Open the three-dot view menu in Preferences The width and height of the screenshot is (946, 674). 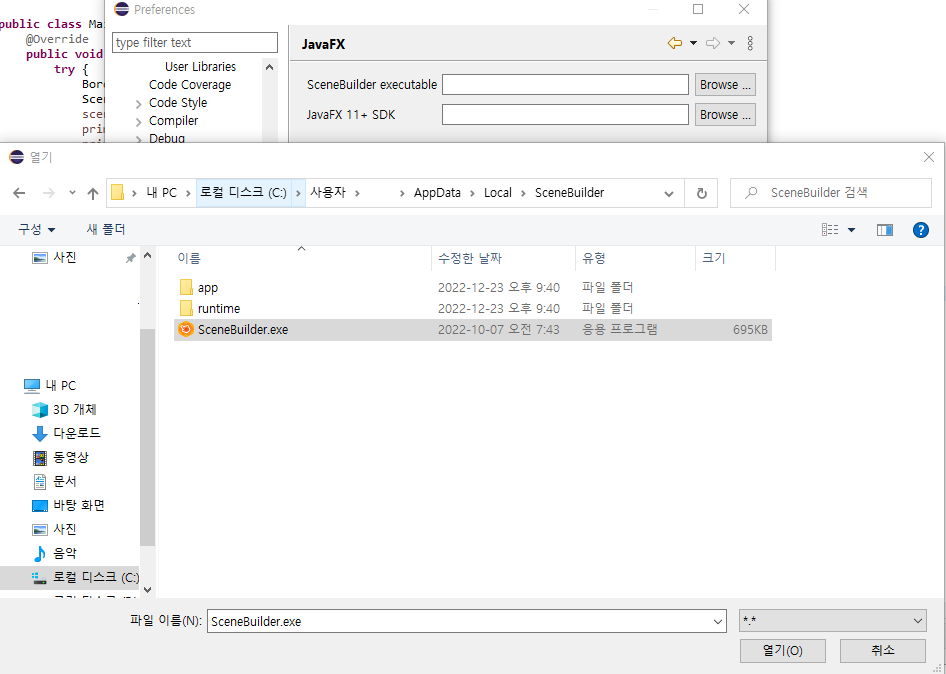tap(750, 43)
